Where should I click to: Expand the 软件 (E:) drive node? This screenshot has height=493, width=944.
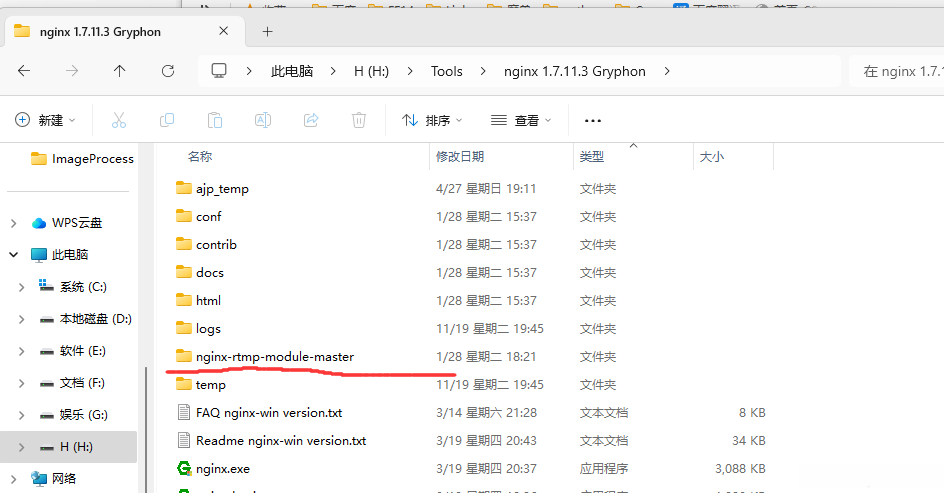click(x=22, y=351)
